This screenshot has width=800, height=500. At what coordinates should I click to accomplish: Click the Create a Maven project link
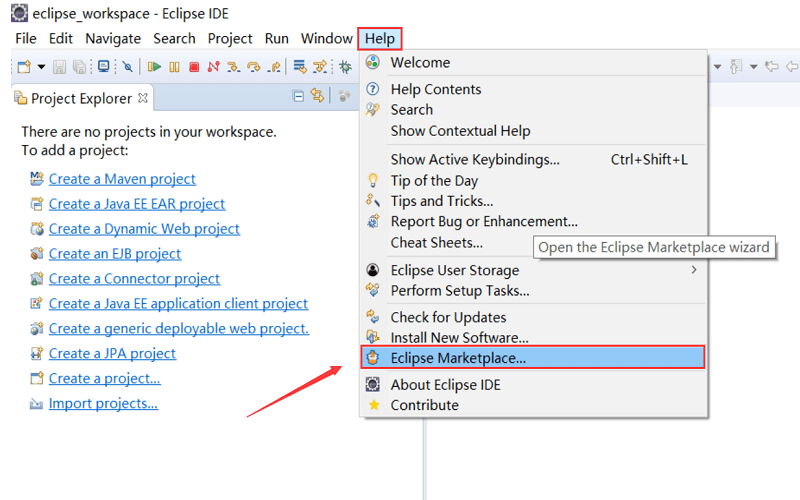(x=122, y=179)
